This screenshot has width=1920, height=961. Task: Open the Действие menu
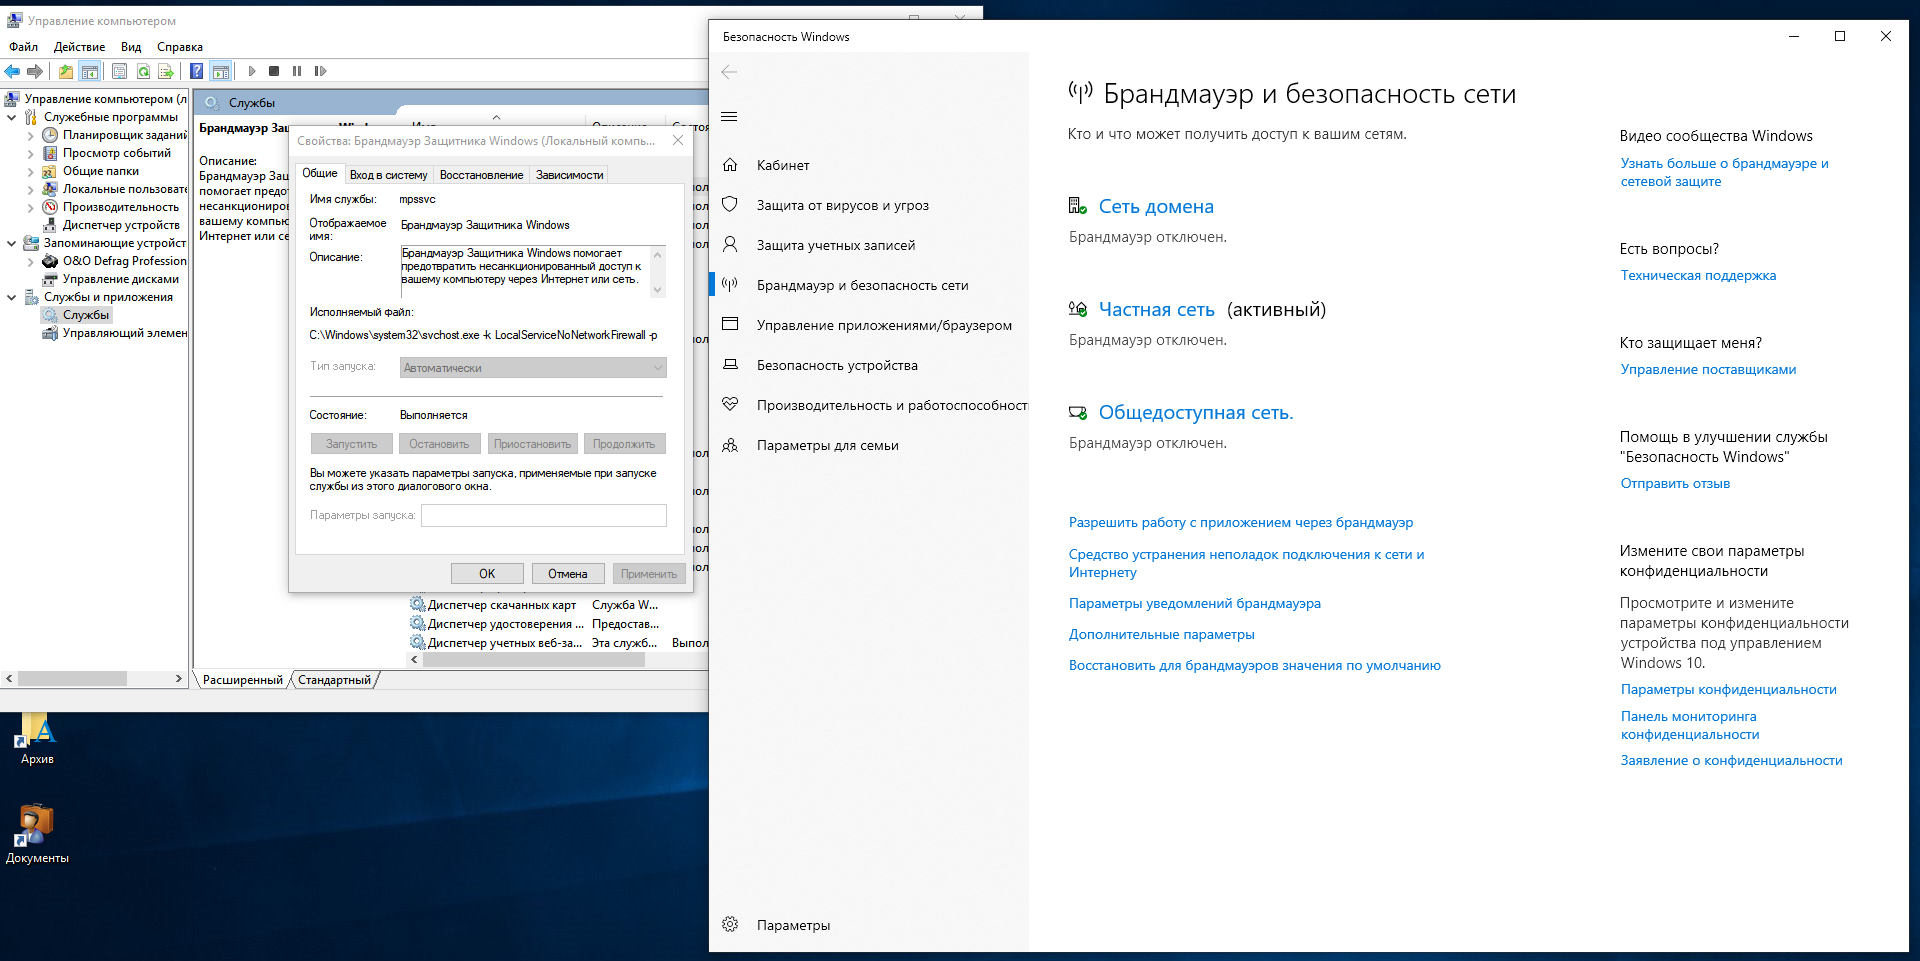[x=79, y=47]
